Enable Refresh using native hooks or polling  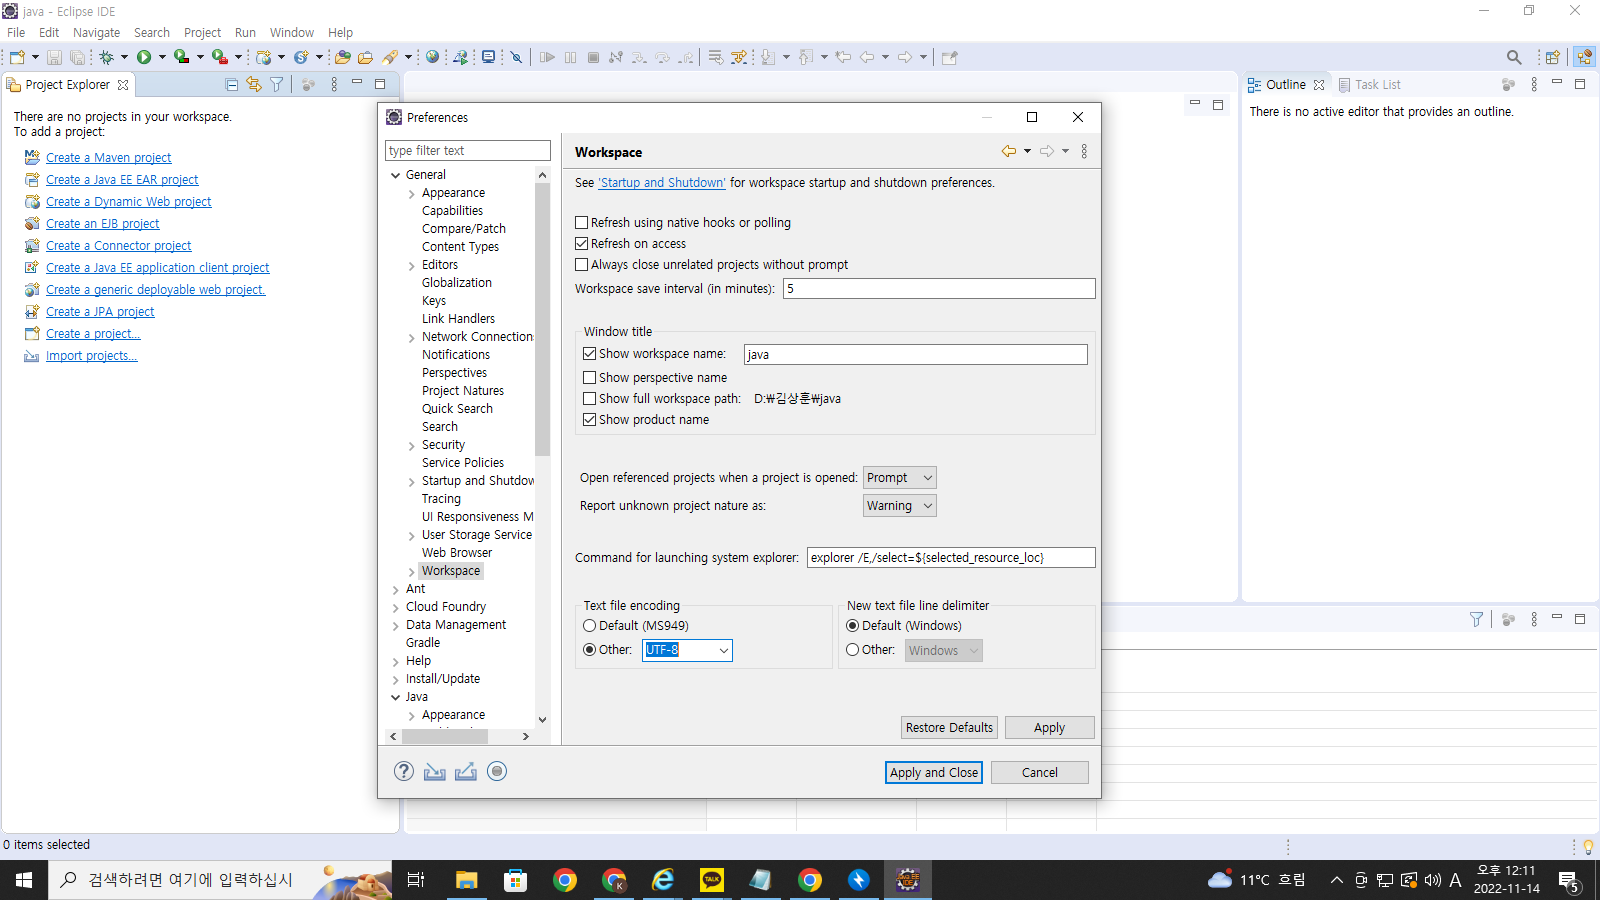582,223
